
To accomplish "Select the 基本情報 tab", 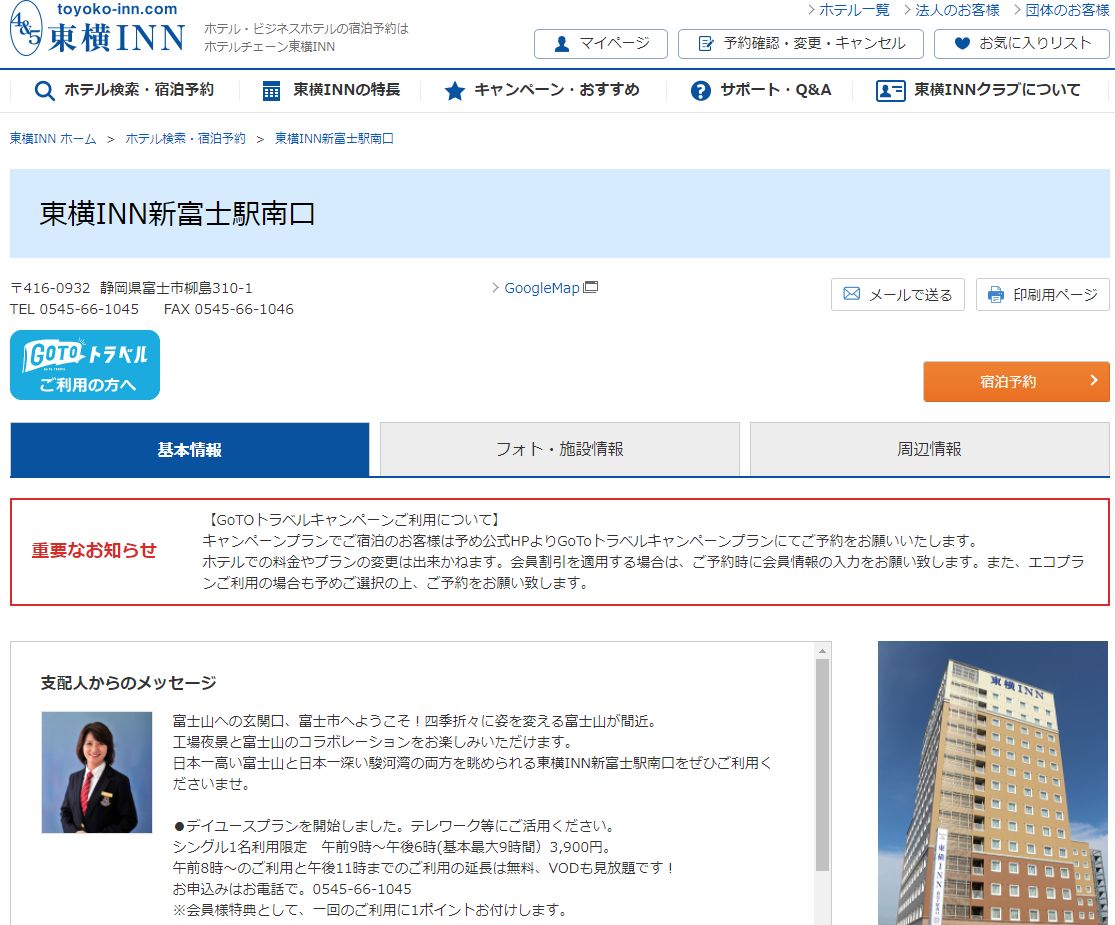I will point(189,449).
